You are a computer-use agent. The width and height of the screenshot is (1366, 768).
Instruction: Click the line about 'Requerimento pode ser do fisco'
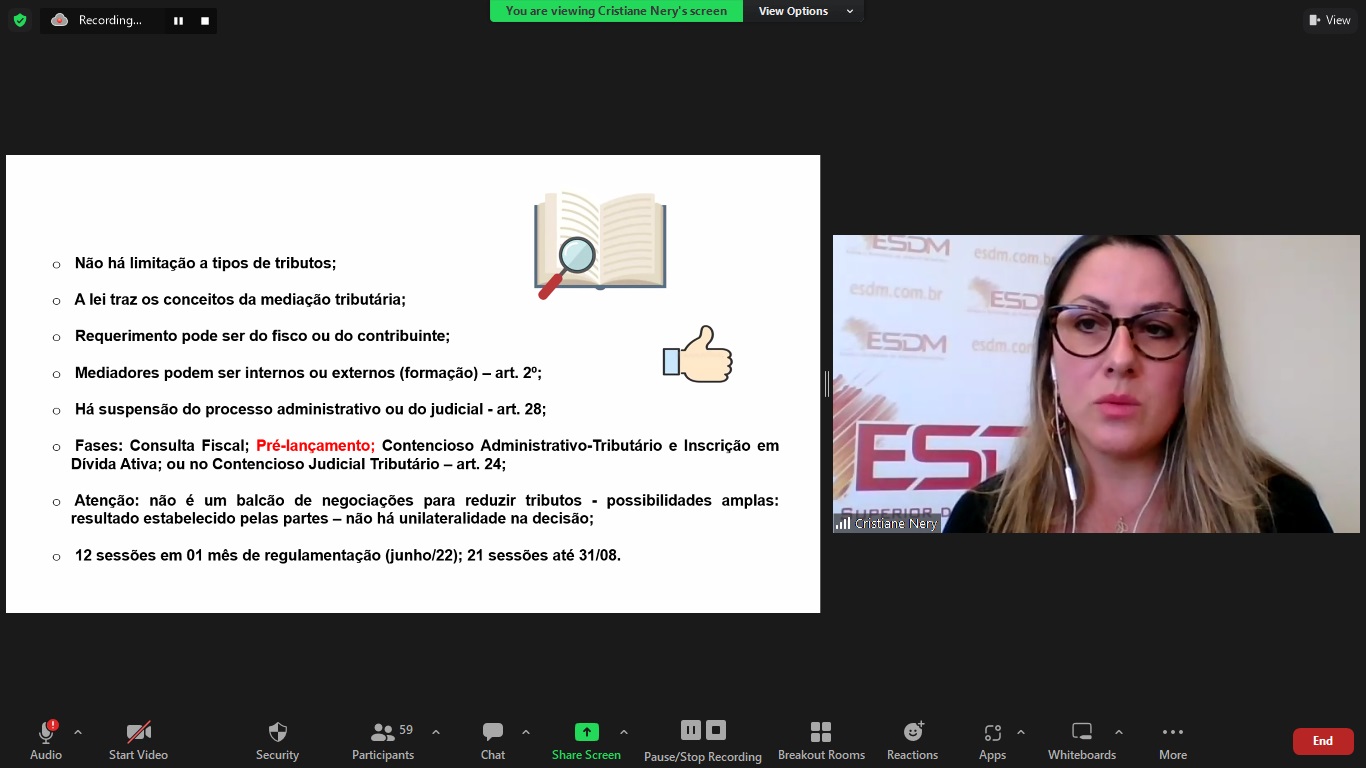pos(262,336)
